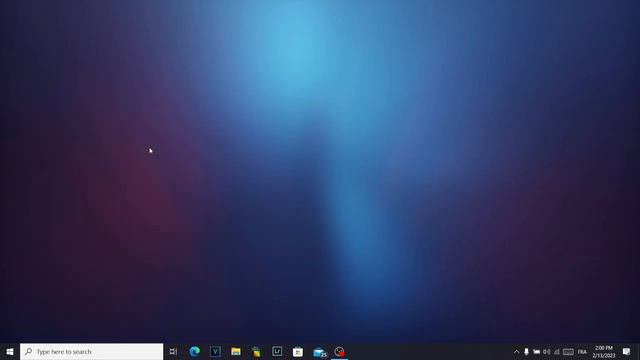This screenshot has height=360, width=640.
Task: Open the clock showing 2:00 PM
Action: [x=604, y=351]
